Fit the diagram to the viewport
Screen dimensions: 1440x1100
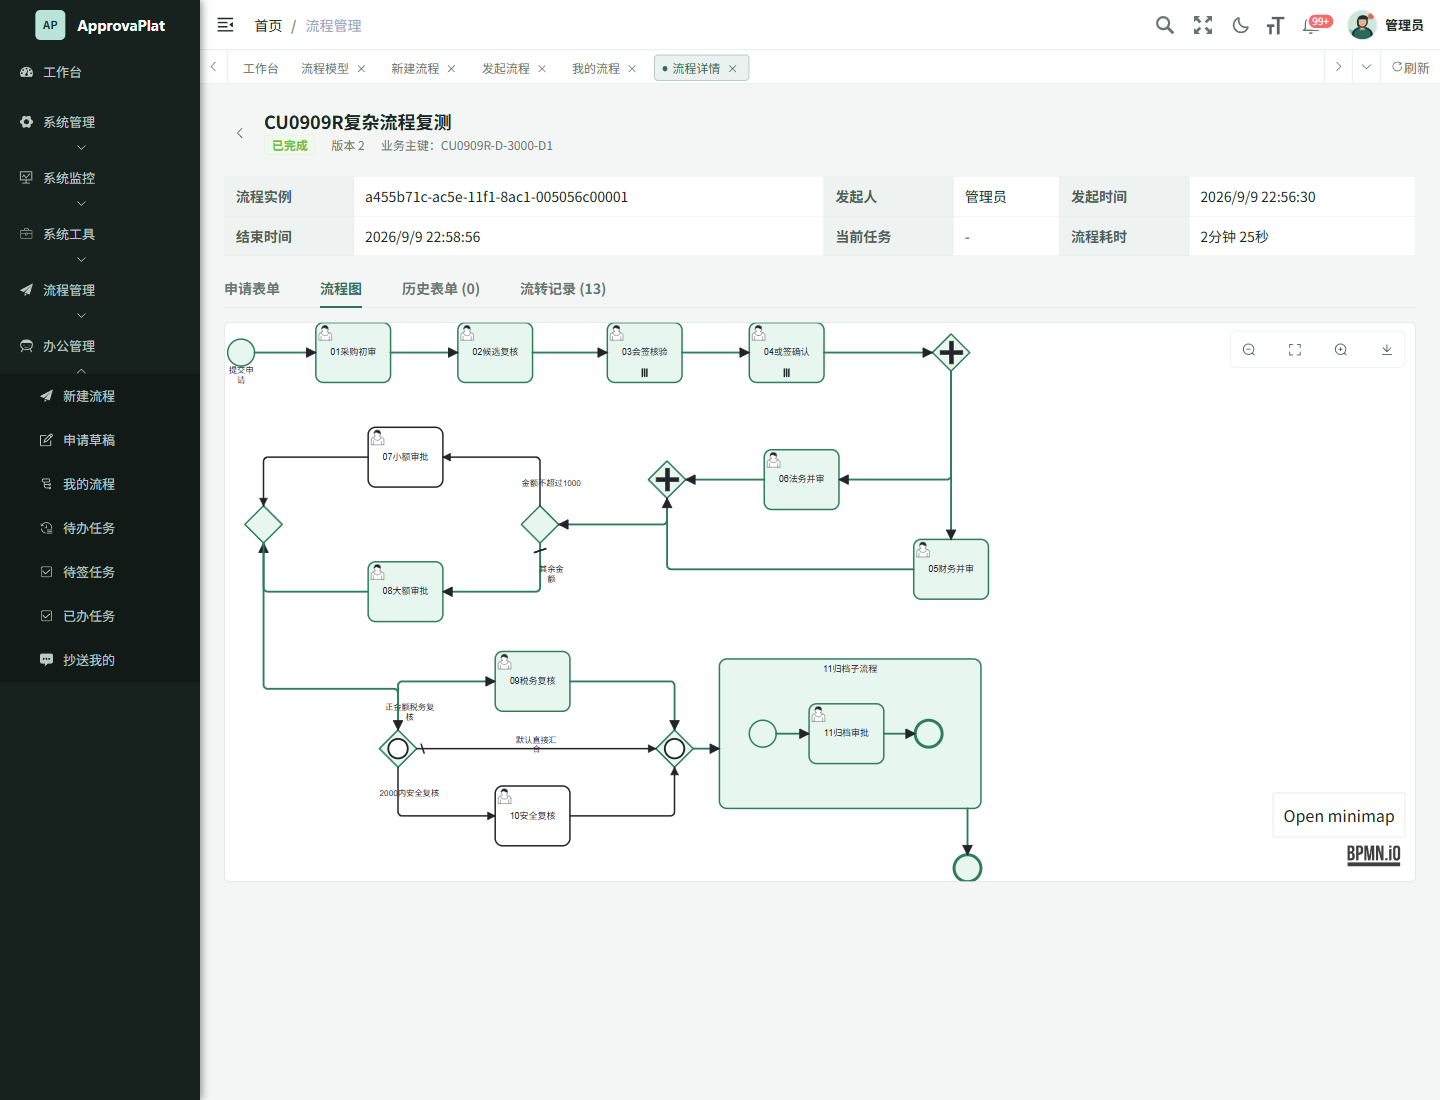(x=1295, y=350)
